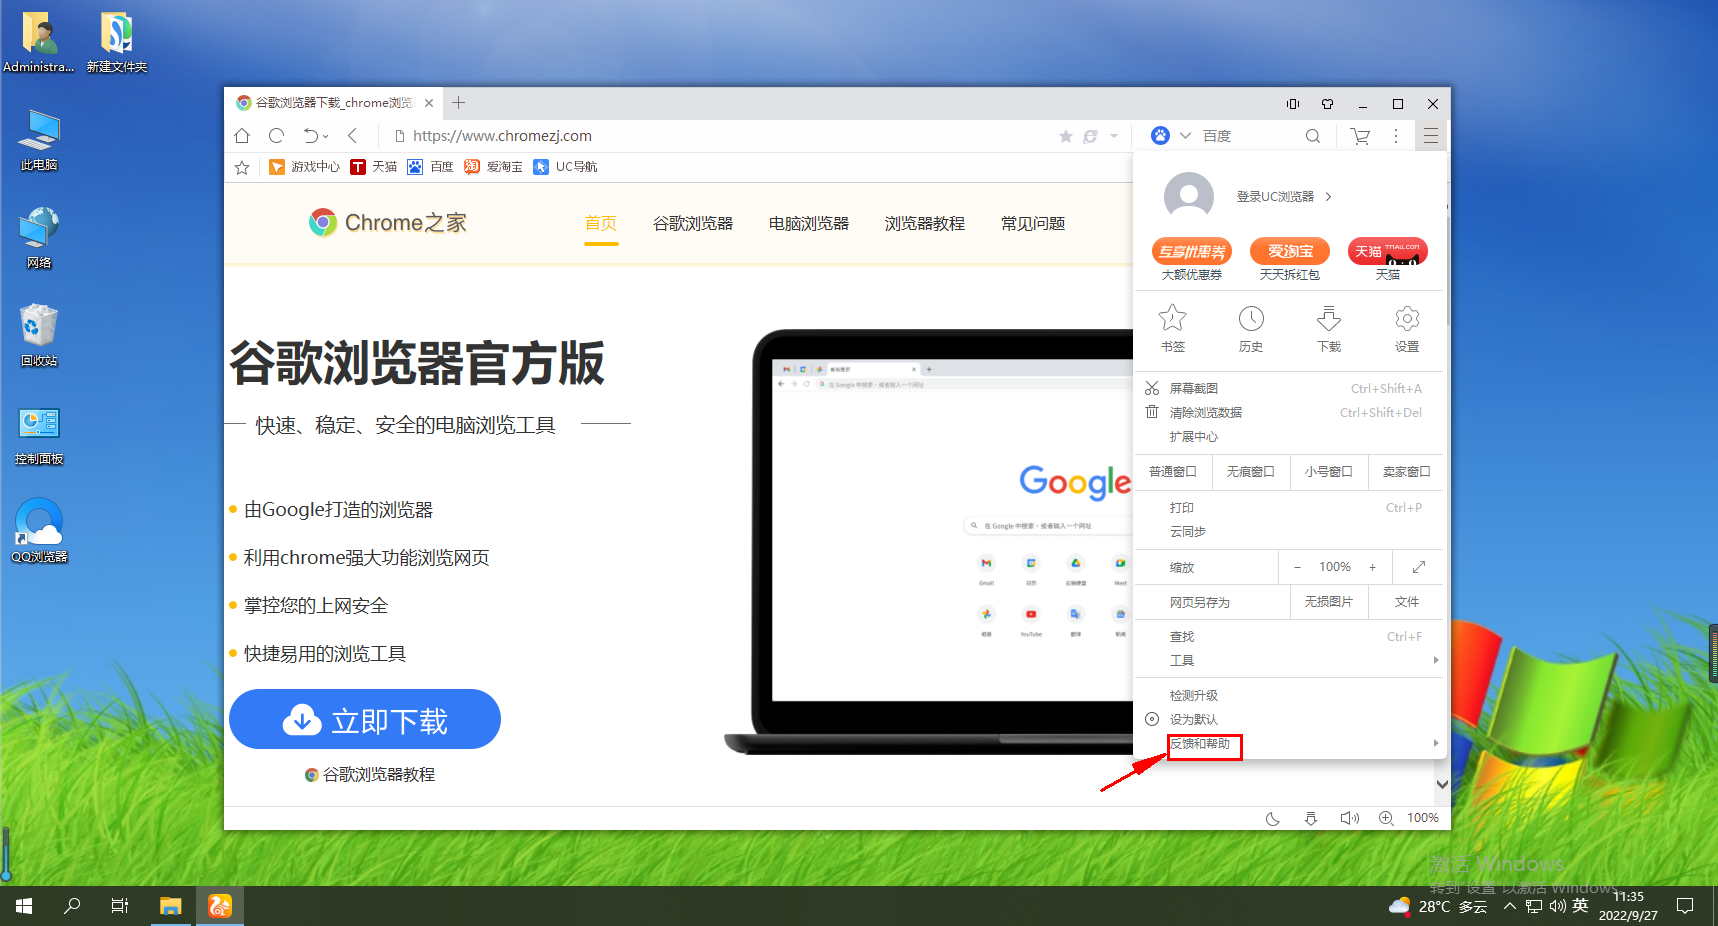This screenshot has width=1718, height=926.
Task: Open 浏览器教程 nav tab
Action: (925, 223)
